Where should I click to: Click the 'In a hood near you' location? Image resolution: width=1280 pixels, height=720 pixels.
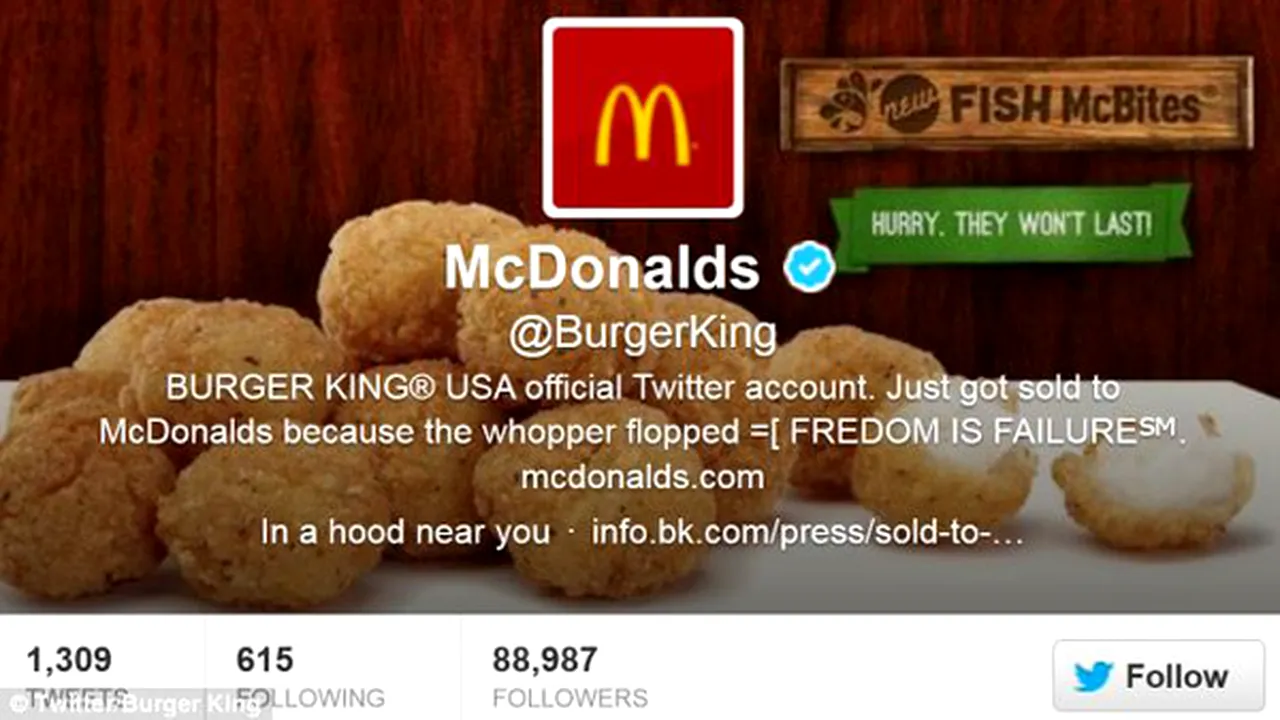click(405, 532)
